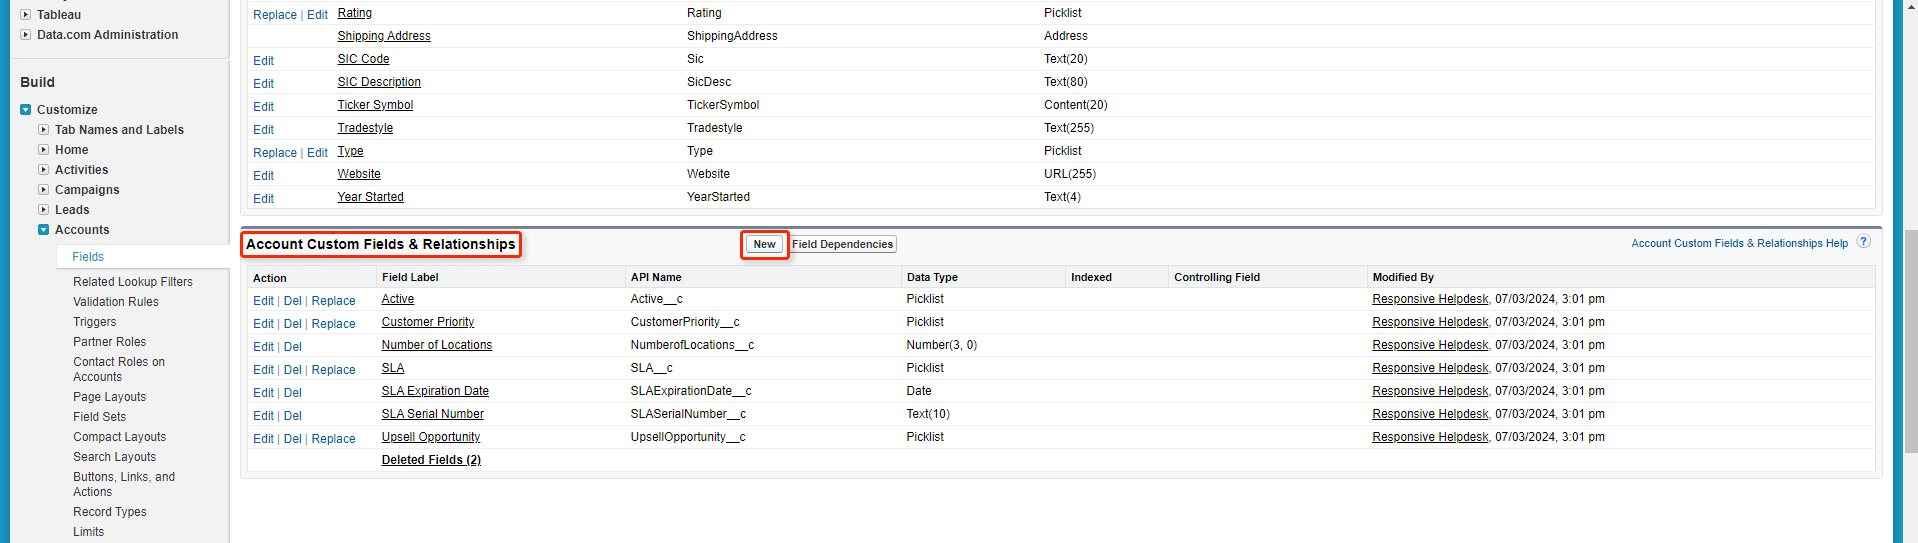1918x543 pixels.
Task: Expand the Tableau tree node
Action: (26, 15)
